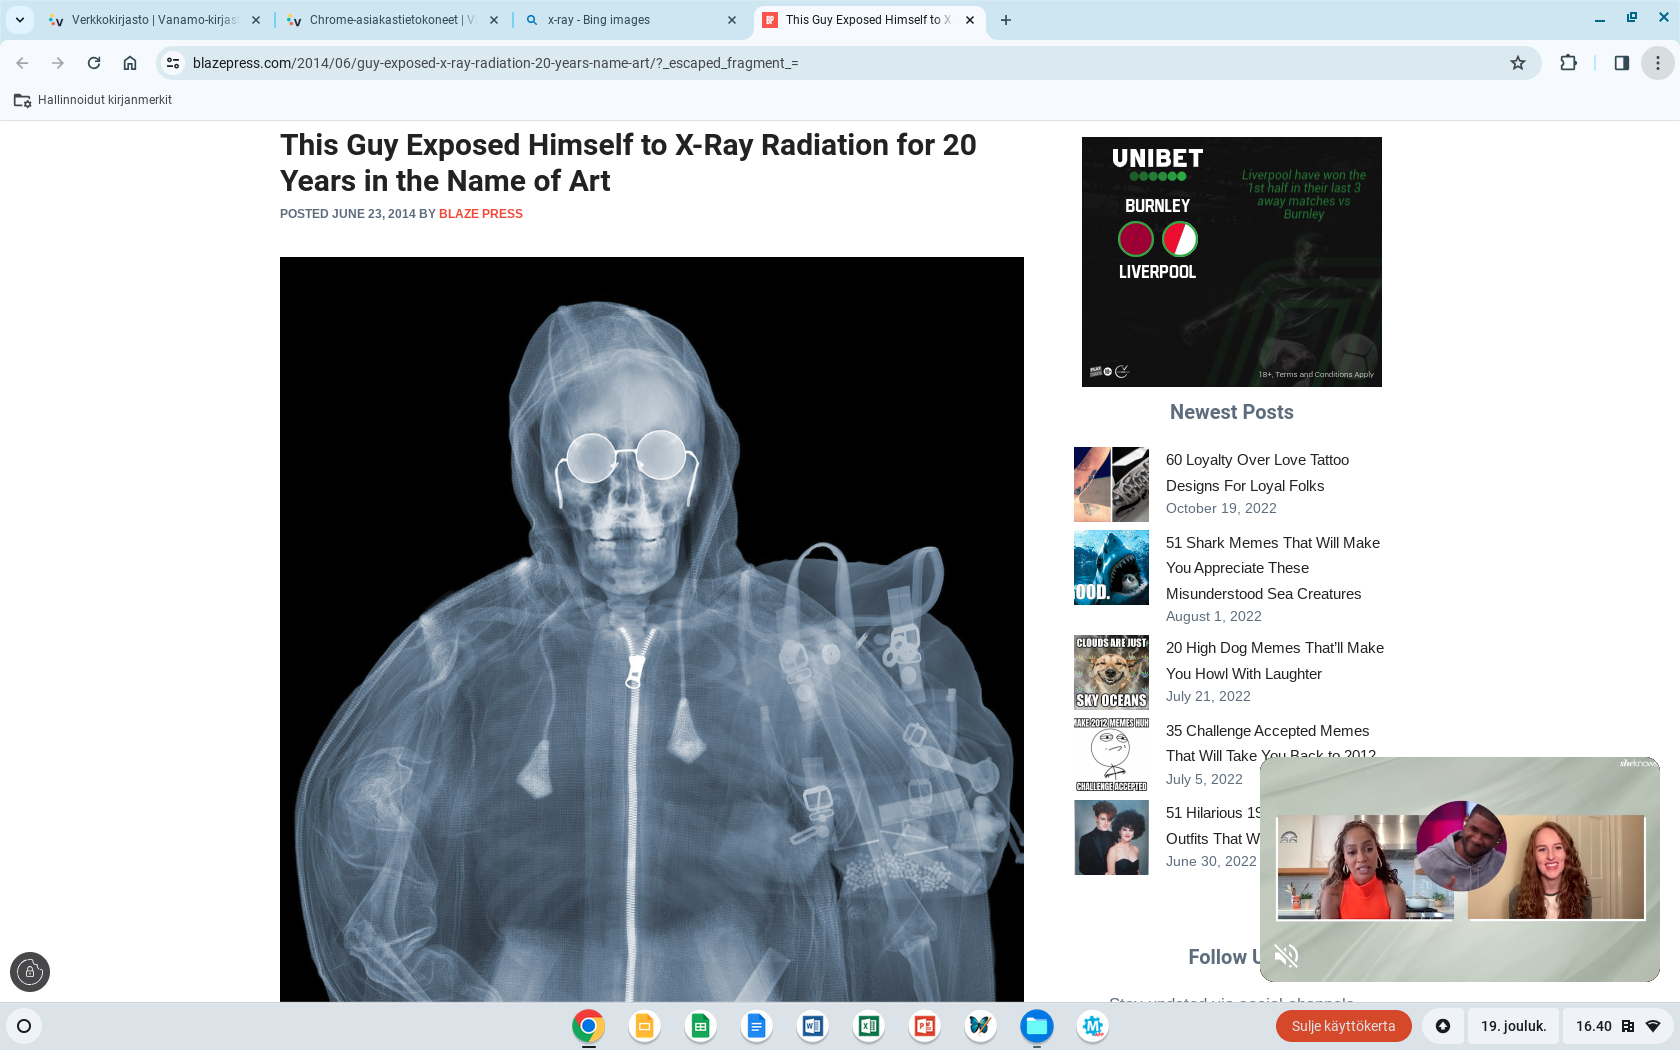The height and width of the screenshot is (1050, 1680).
Task: Click the 'Newest Posts' heading
Action: [x=1231, y=412]
